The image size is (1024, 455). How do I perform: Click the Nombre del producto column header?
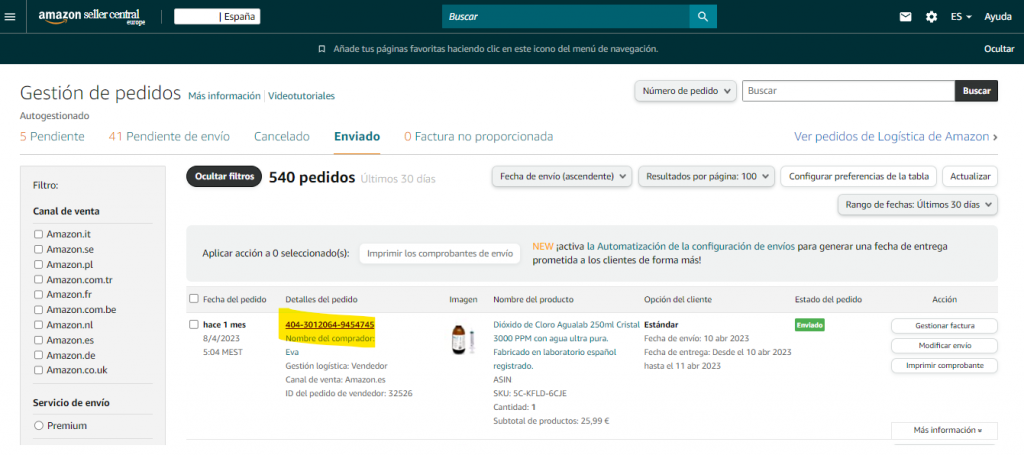point(534,300)
